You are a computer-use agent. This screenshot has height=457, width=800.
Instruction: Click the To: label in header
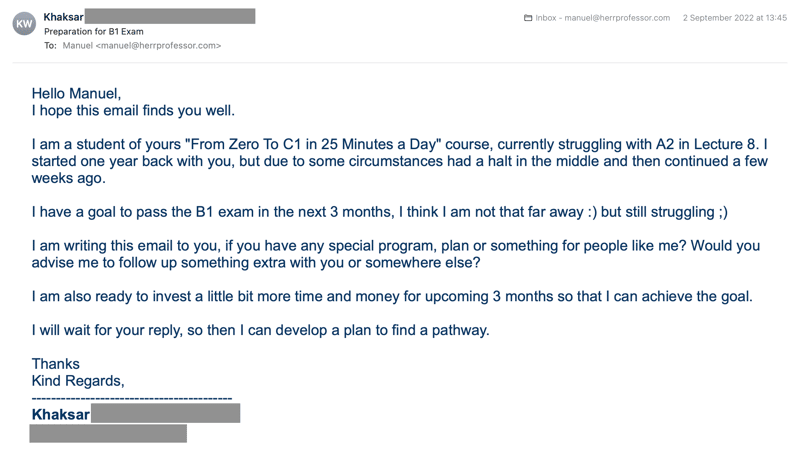click(50, 45)
